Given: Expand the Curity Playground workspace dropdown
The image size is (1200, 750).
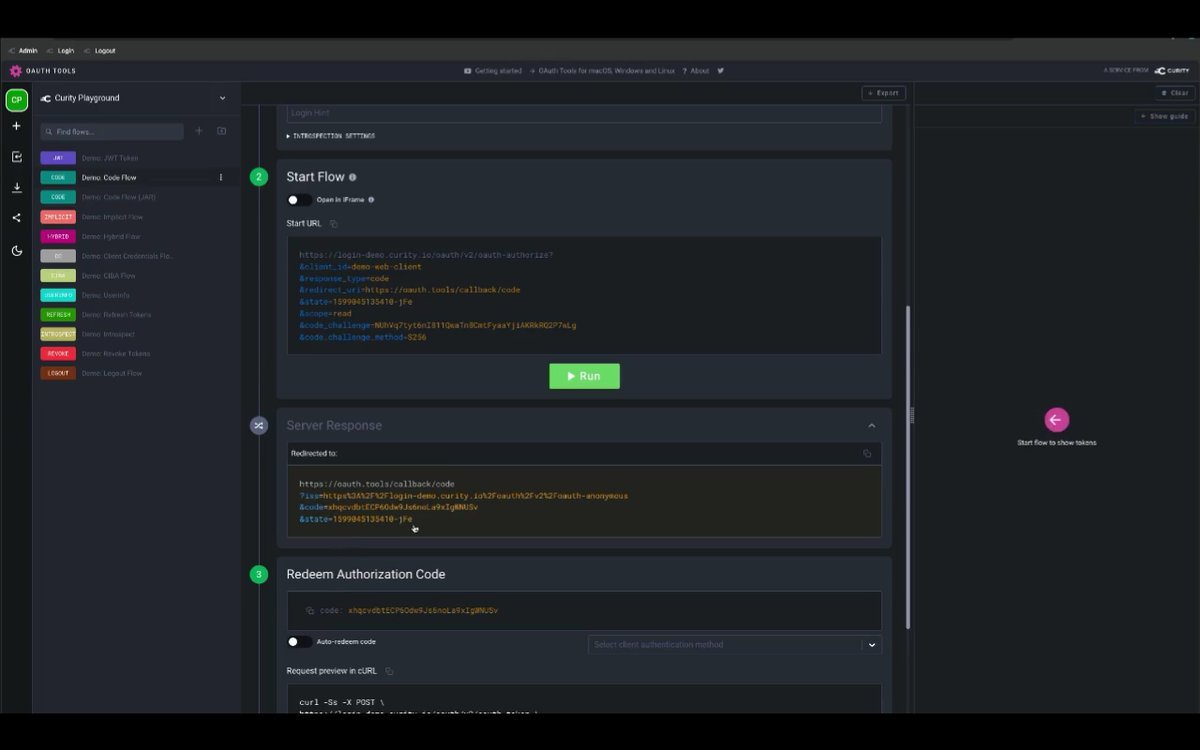Looking at the screenshot, I should point(222,98).
